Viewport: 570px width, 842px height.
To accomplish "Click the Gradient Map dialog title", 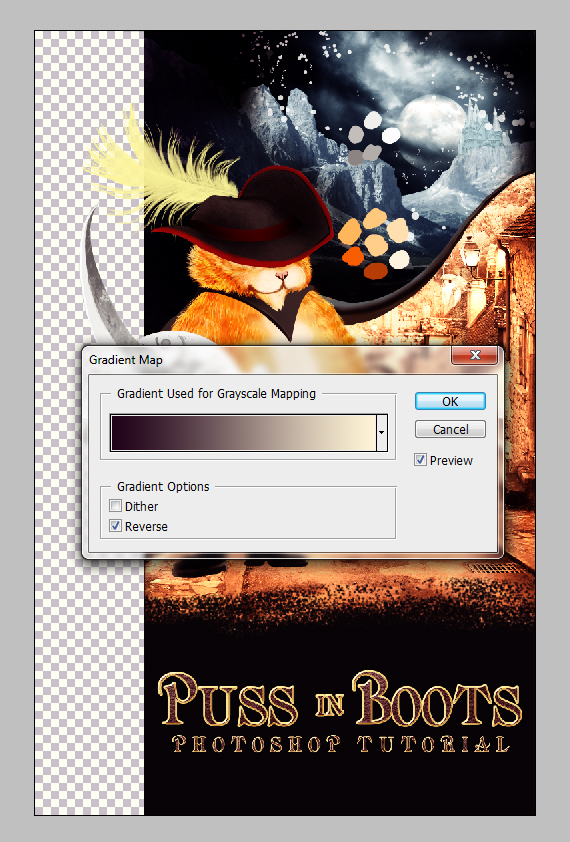I will point(126,360).
